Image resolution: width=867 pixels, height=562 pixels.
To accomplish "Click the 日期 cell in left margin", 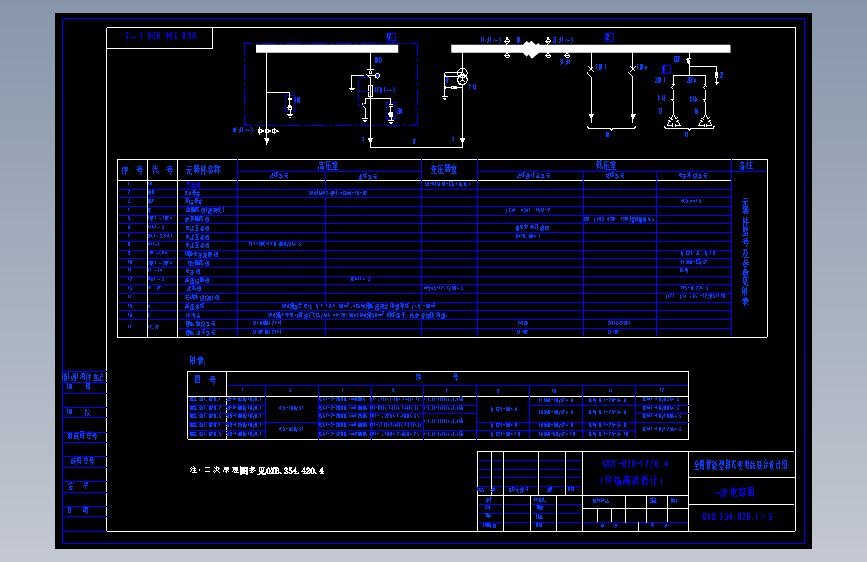I will [77, 510].
